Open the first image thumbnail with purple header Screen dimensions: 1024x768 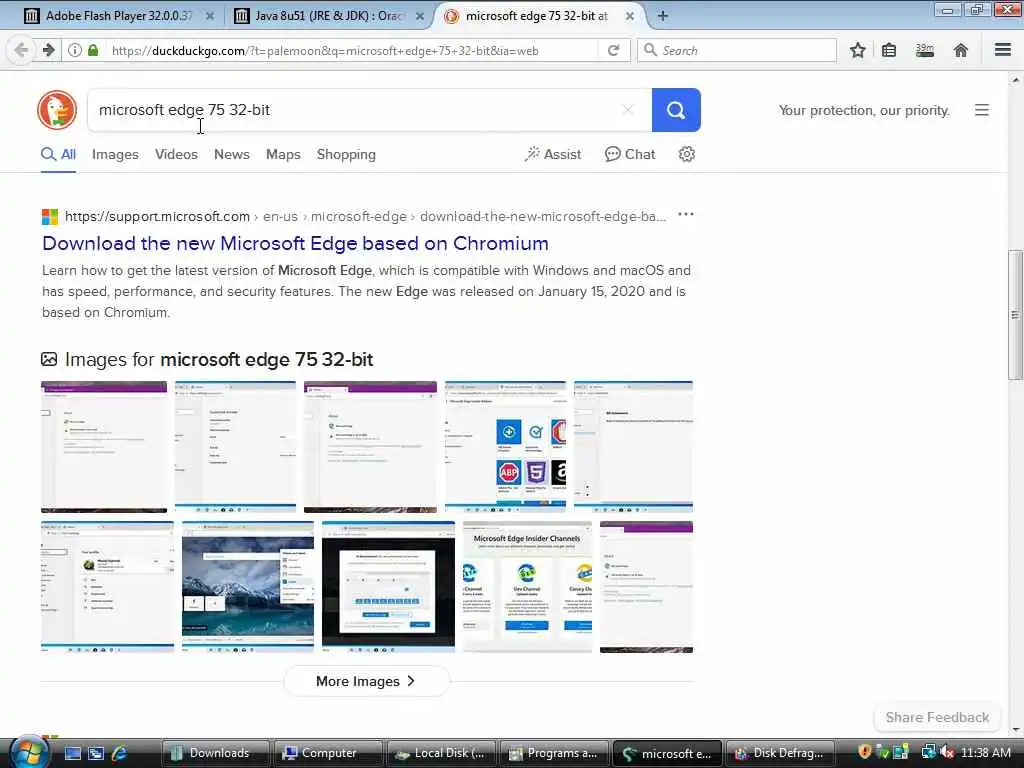[104, 447]
